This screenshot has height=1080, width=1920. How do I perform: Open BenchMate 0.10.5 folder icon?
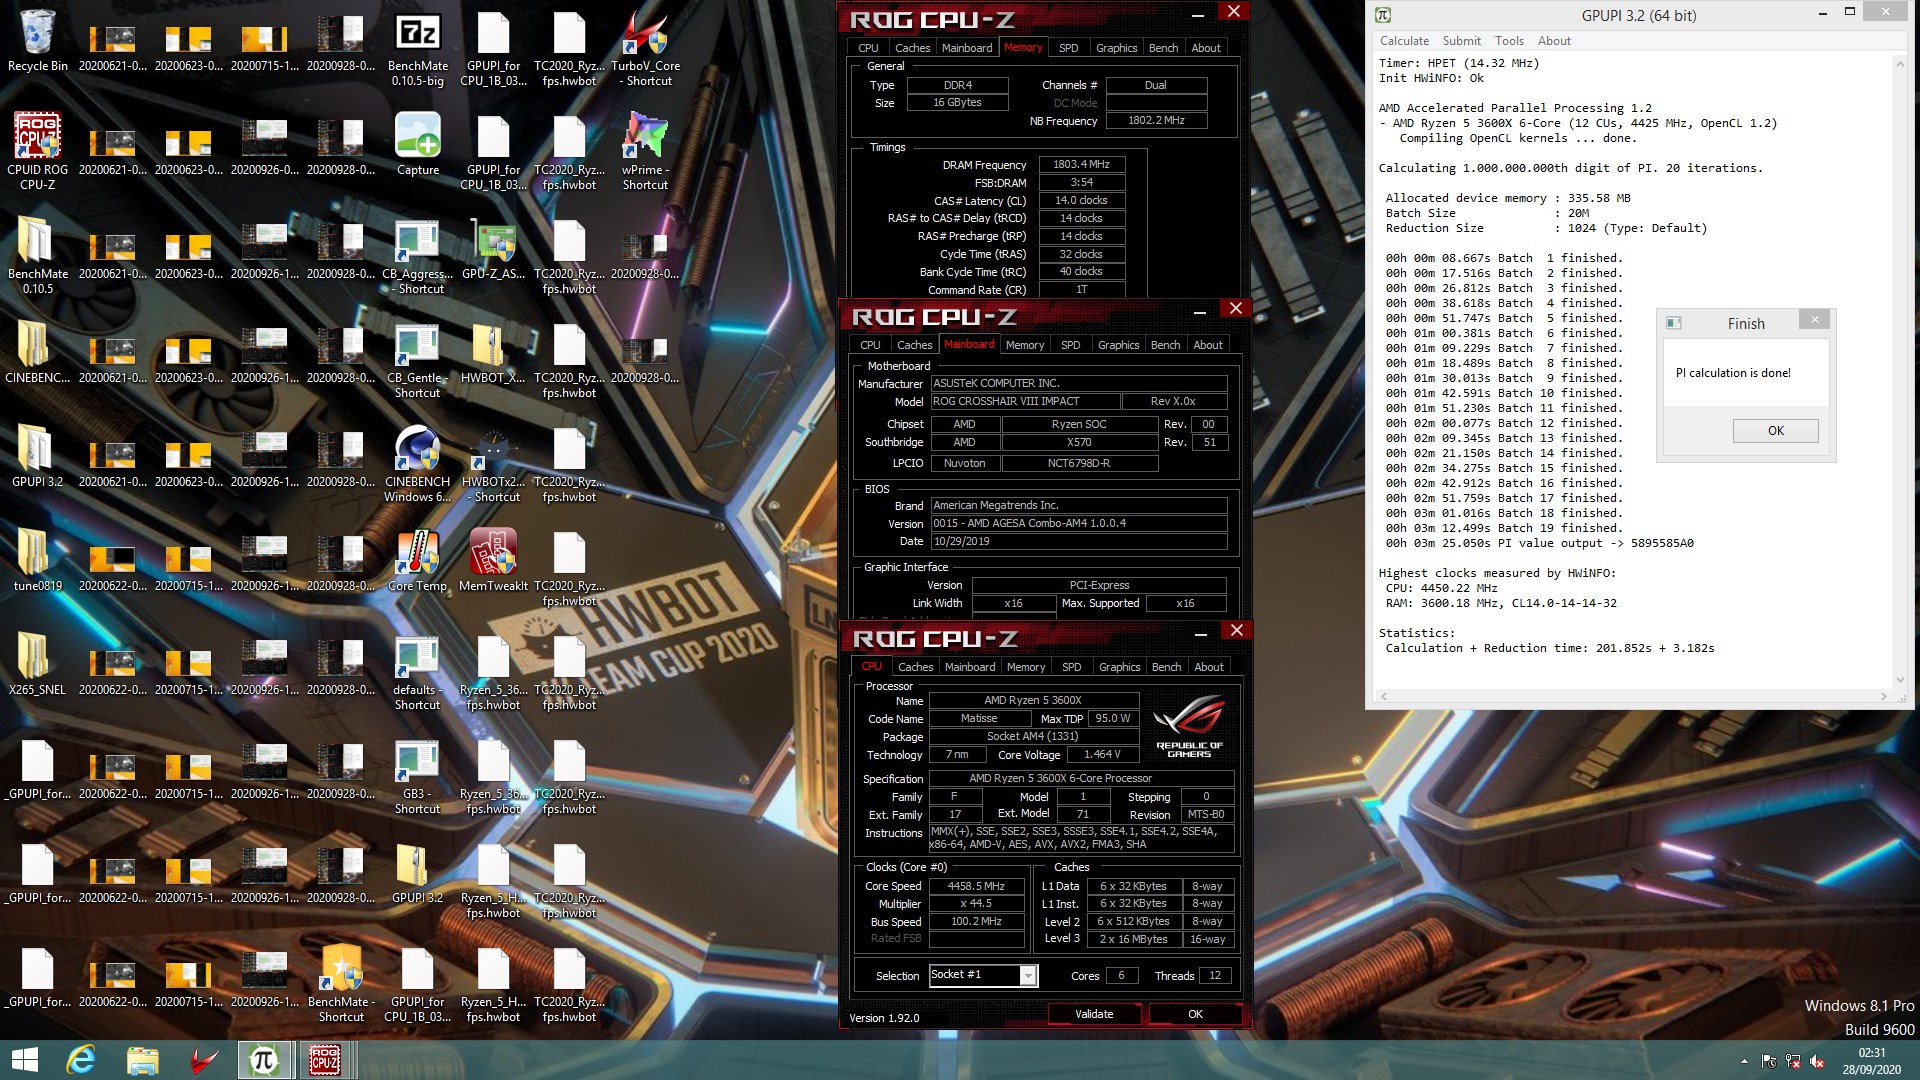tap(37, 256)
